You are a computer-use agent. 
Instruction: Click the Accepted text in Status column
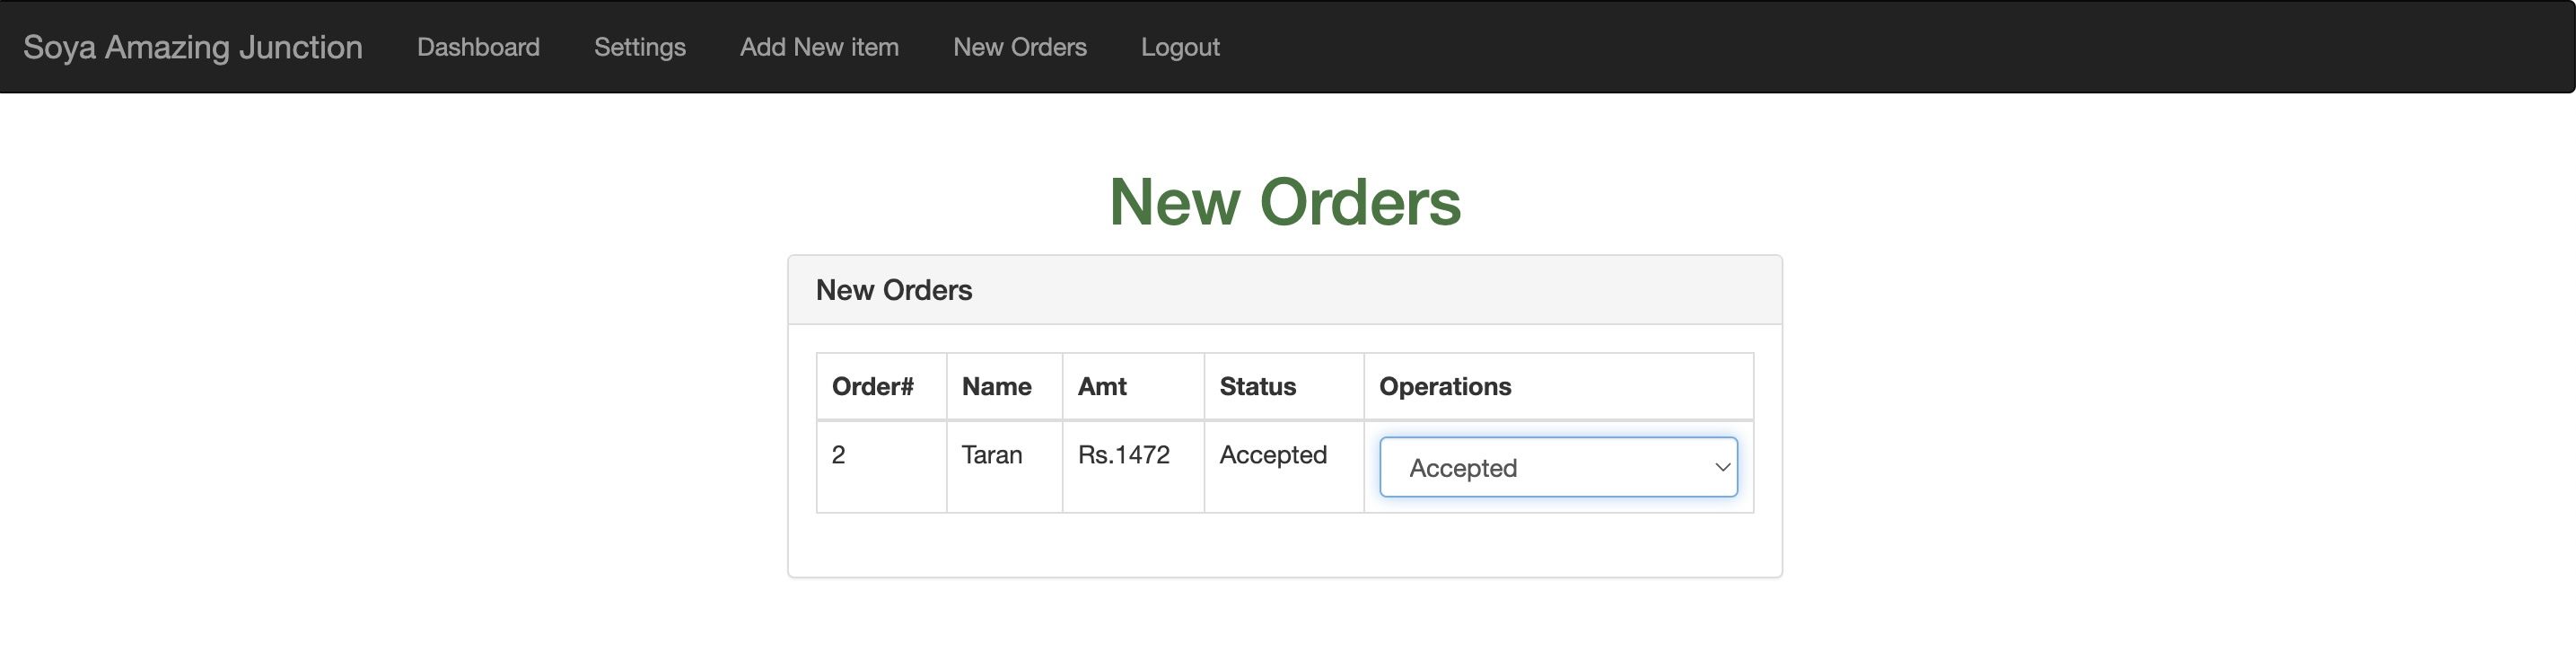1272,455
